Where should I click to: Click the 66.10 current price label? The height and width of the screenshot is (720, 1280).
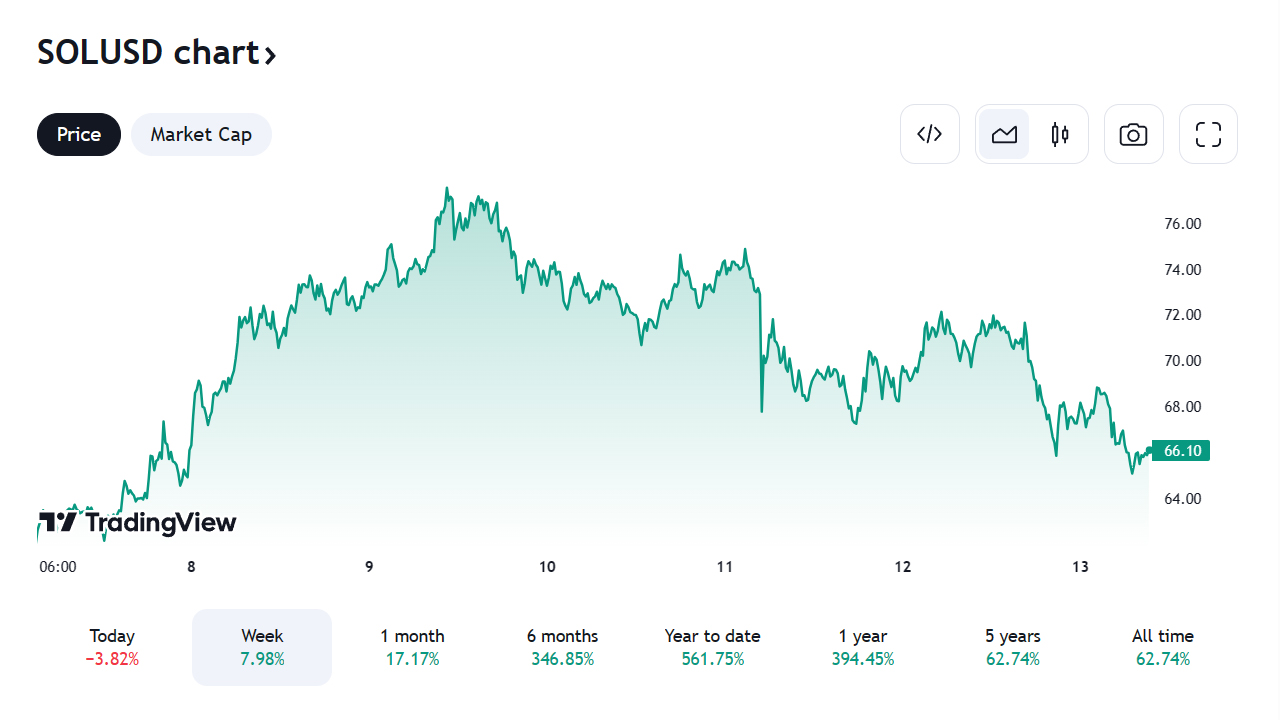click(x=1181, y=451)
